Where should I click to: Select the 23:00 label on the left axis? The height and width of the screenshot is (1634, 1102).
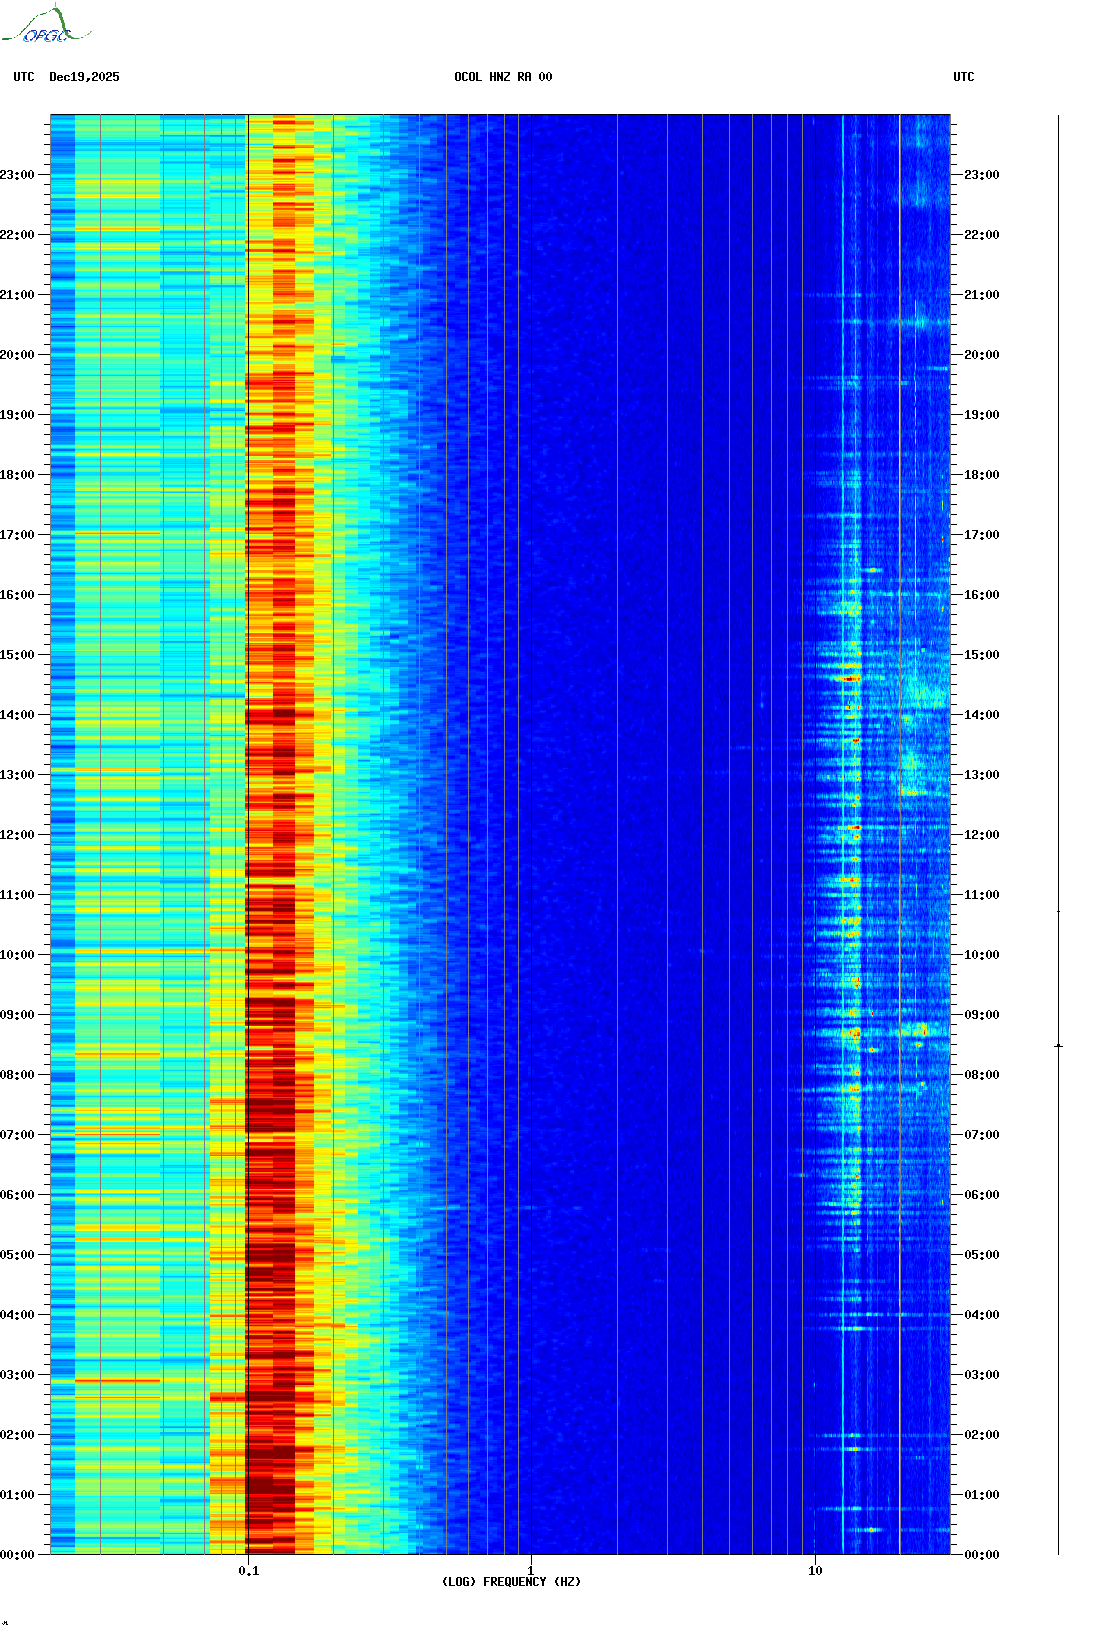[17, 175]
